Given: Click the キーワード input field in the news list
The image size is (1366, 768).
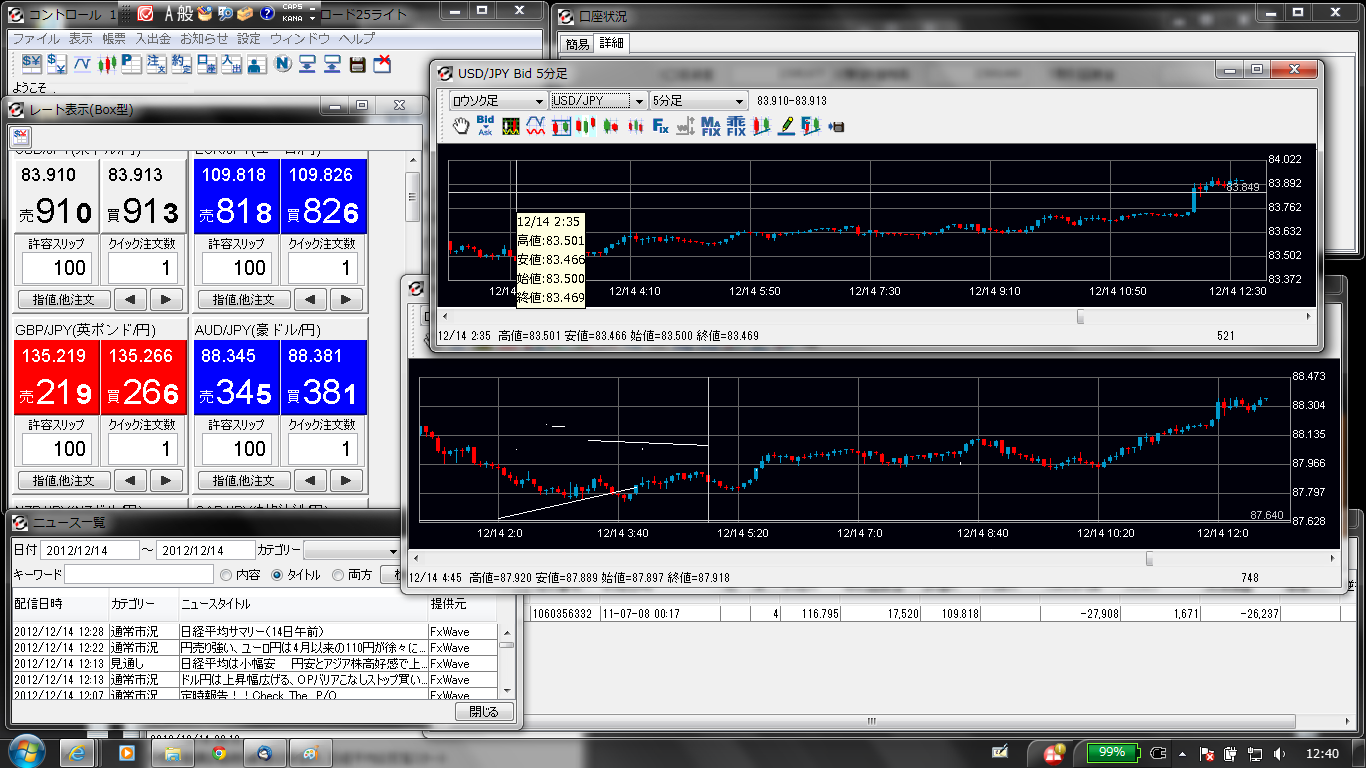Looking at the screenshot, I should (x=139, y=575).
